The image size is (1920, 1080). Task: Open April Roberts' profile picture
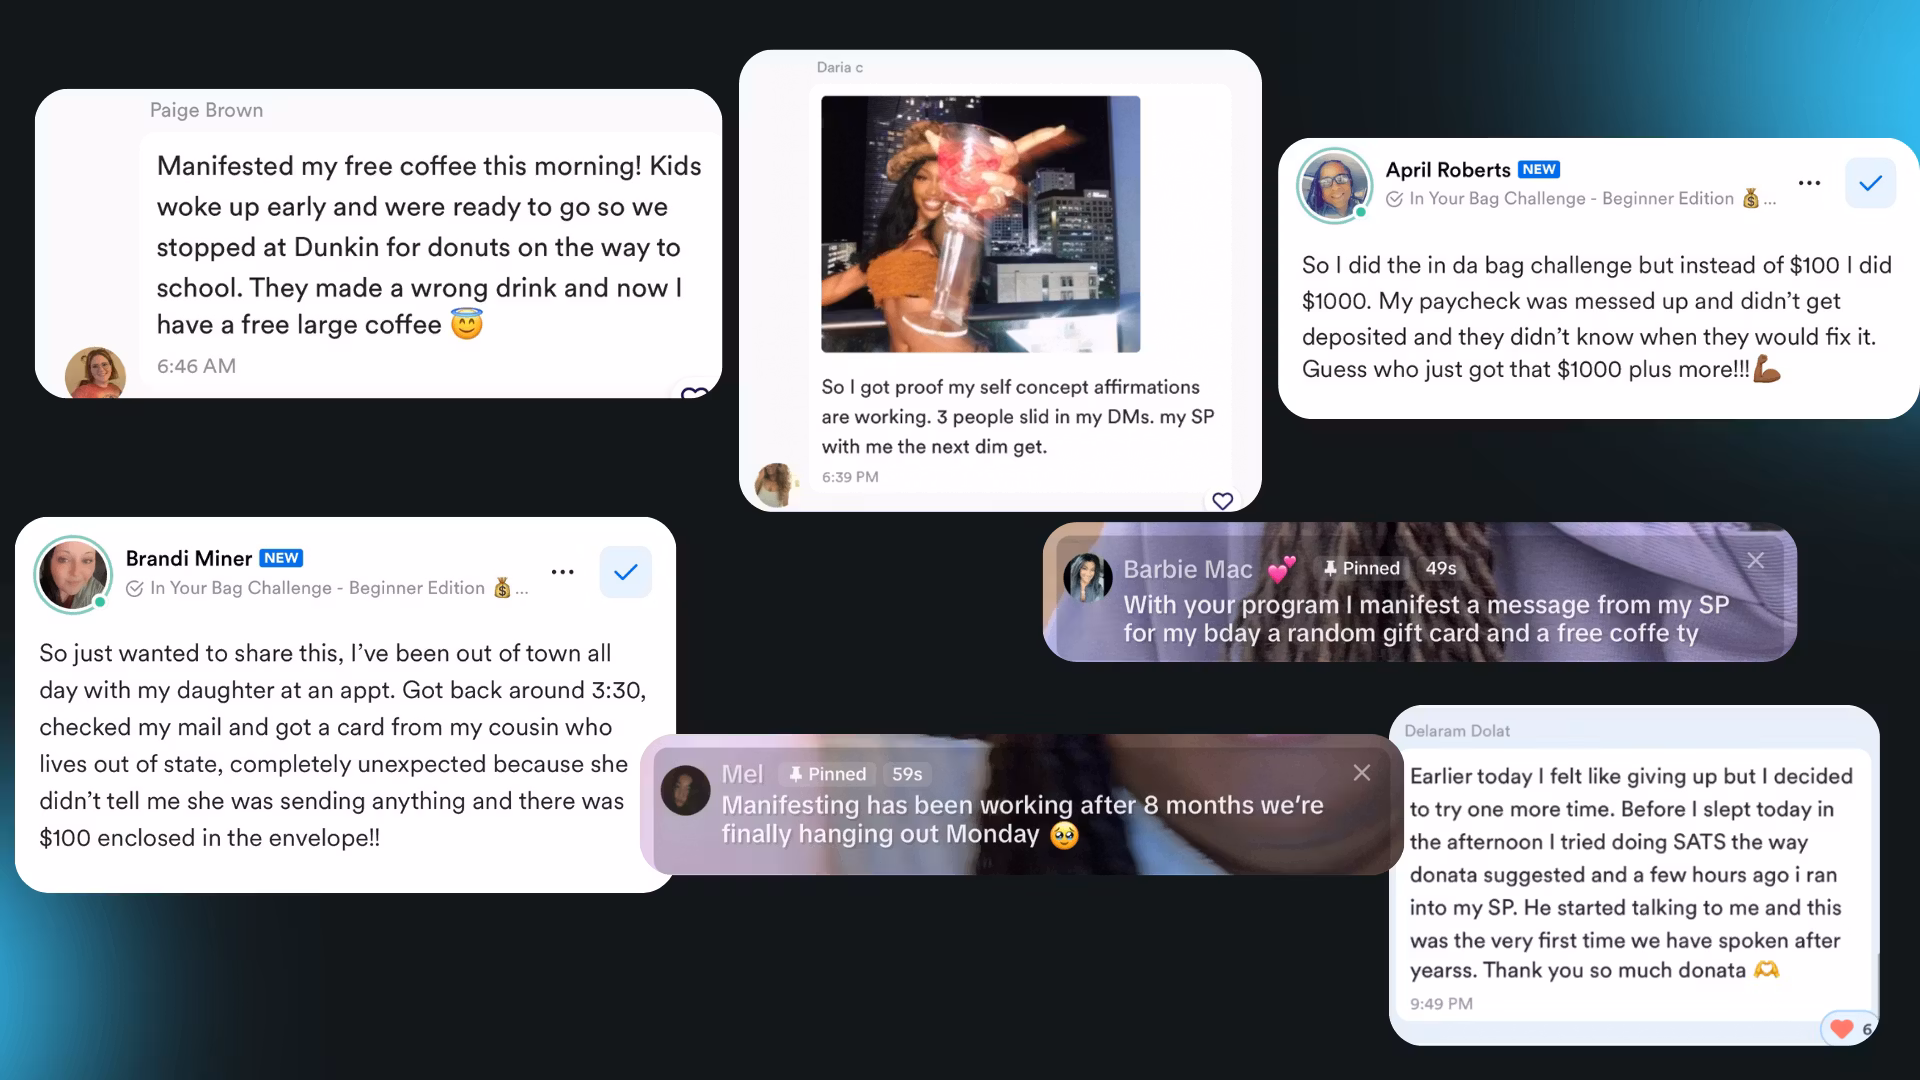1334,186
